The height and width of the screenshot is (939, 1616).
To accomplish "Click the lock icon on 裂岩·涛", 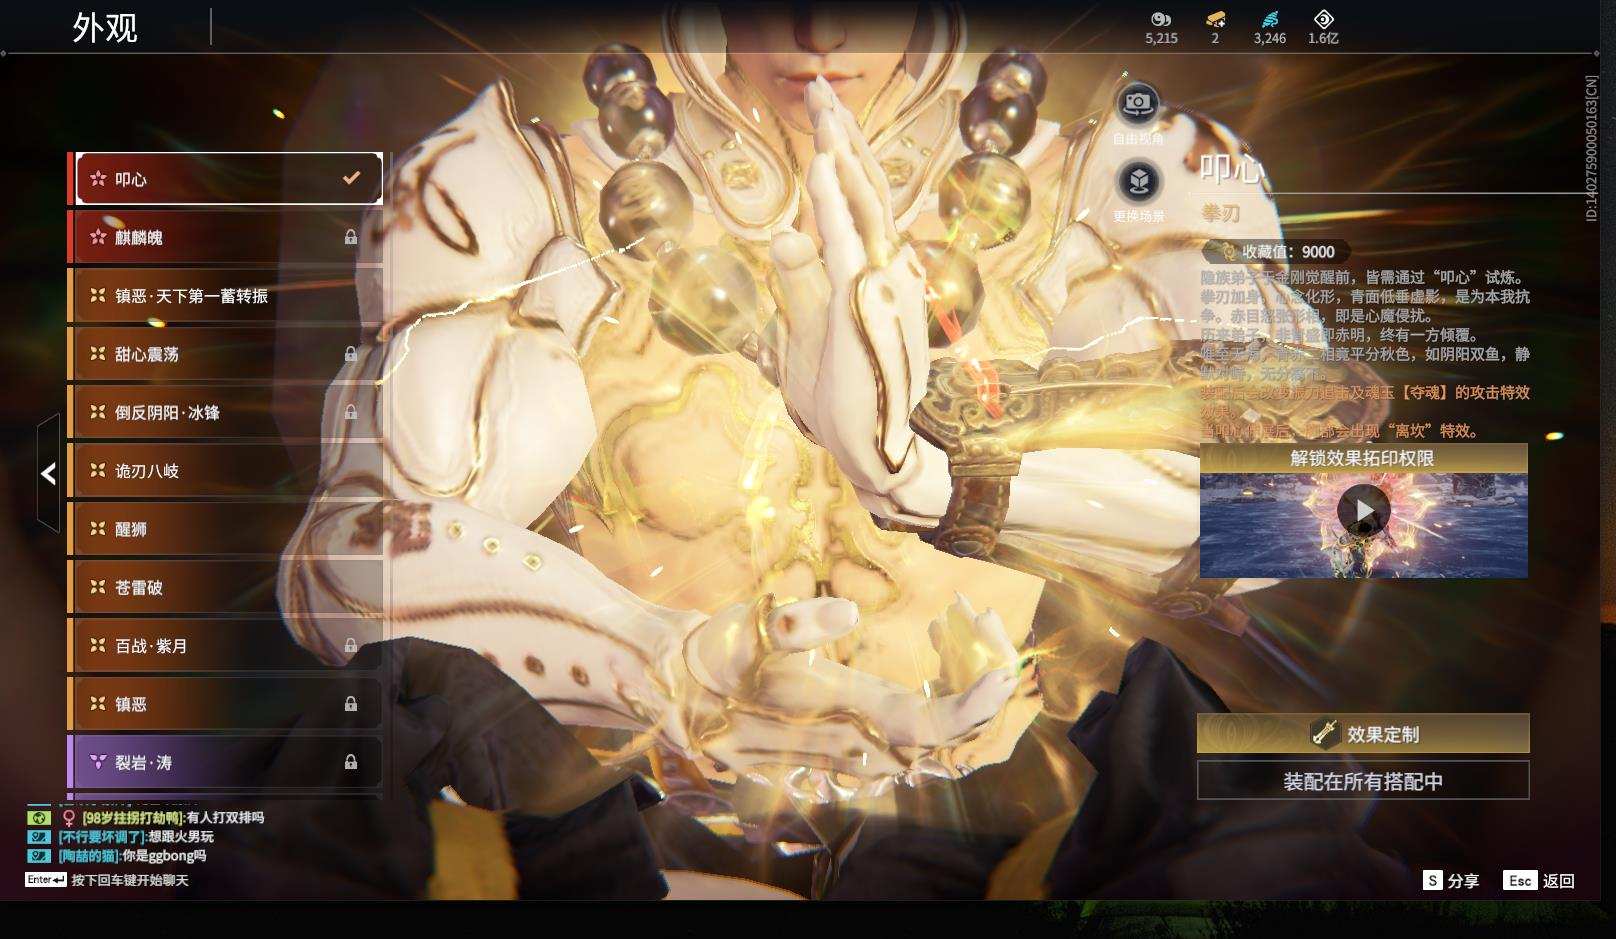I will point(351,762).
